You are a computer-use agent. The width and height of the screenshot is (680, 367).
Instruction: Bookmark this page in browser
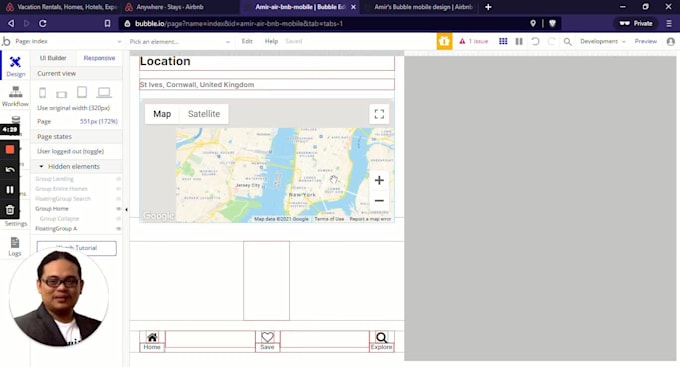point(108,23)
